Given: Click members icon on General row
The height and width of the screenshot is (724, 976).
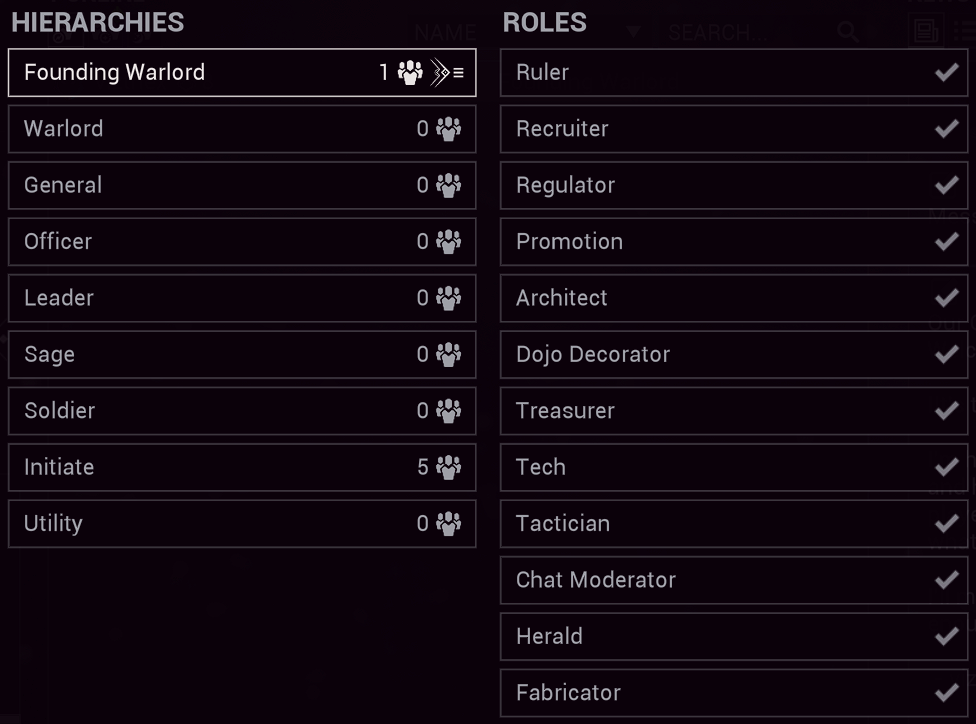Looking at the screenshot, I should point(449,185).
